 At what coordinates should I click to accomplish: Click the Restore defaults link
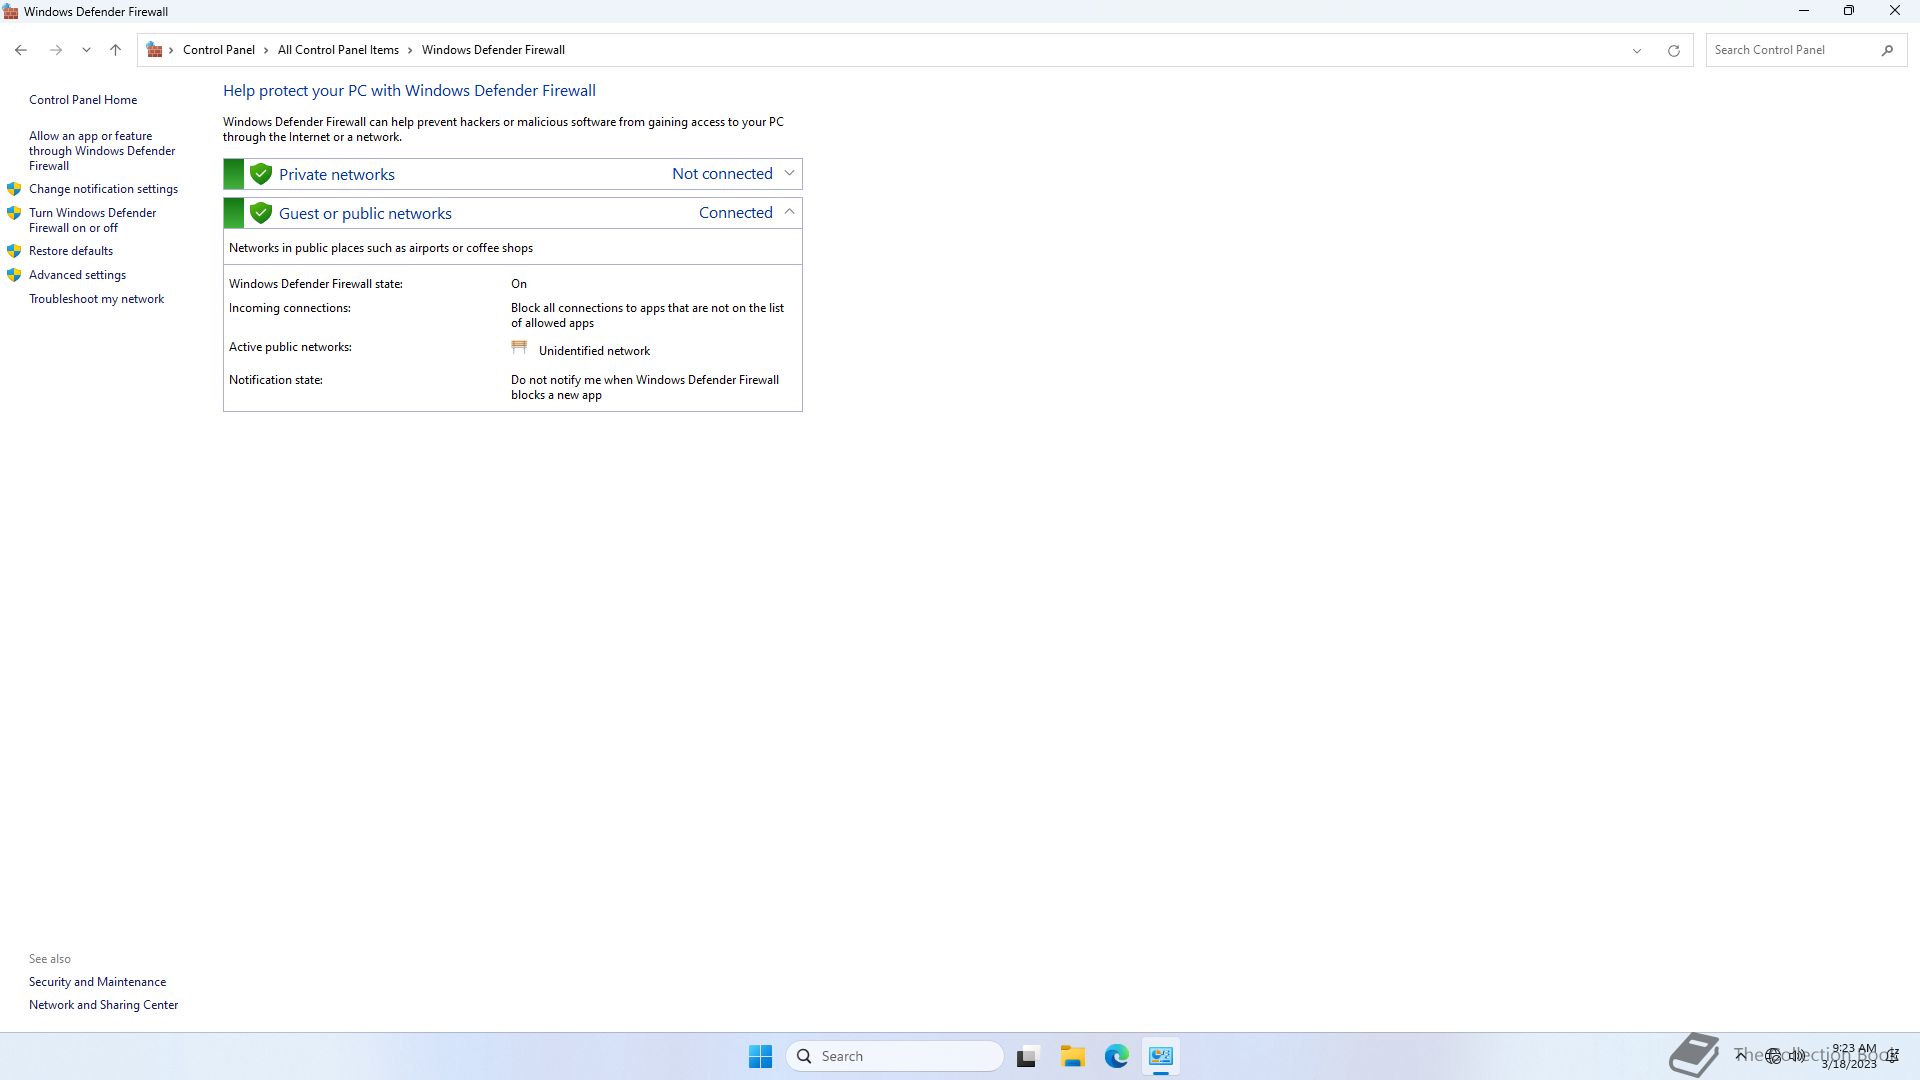[x=70, y=251]
